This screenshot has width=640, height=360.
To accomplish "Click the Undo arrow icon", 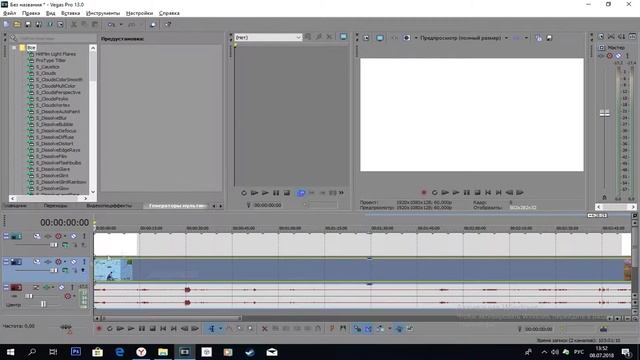I will click(x=111, y=24).
